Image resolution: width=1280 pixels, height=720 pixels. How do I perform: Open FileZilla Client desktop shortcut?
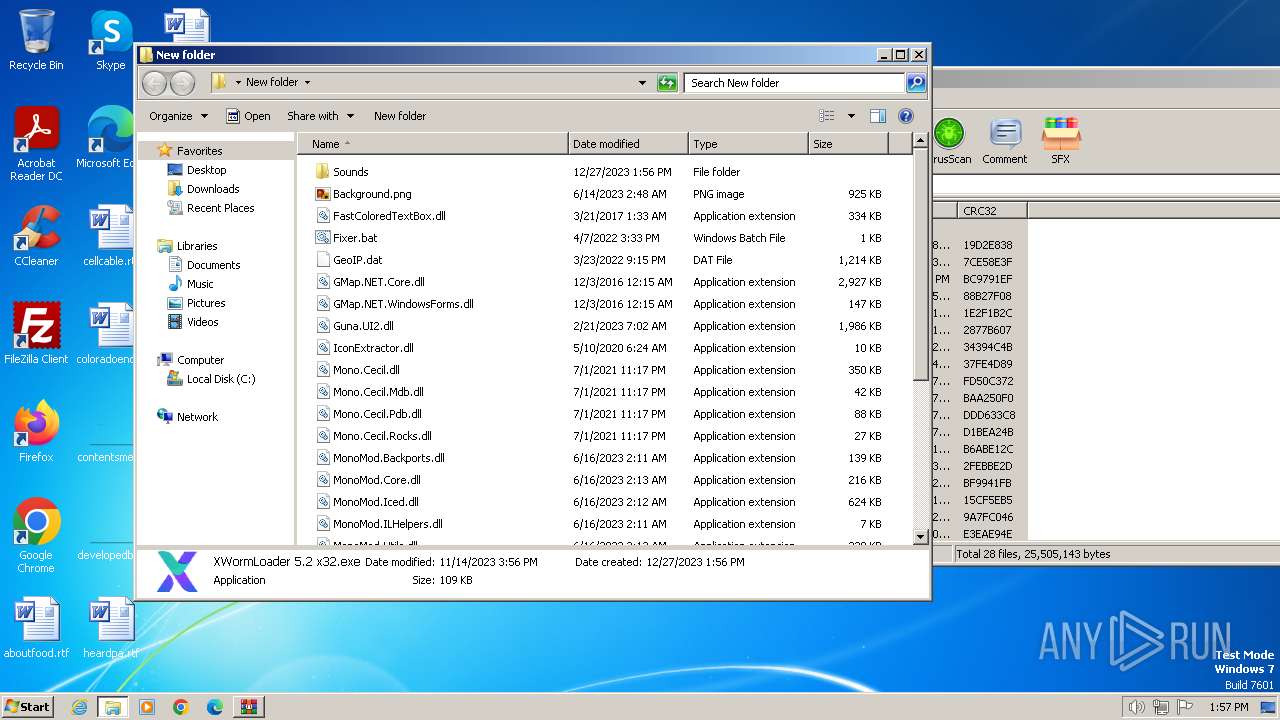pos(36,334)
